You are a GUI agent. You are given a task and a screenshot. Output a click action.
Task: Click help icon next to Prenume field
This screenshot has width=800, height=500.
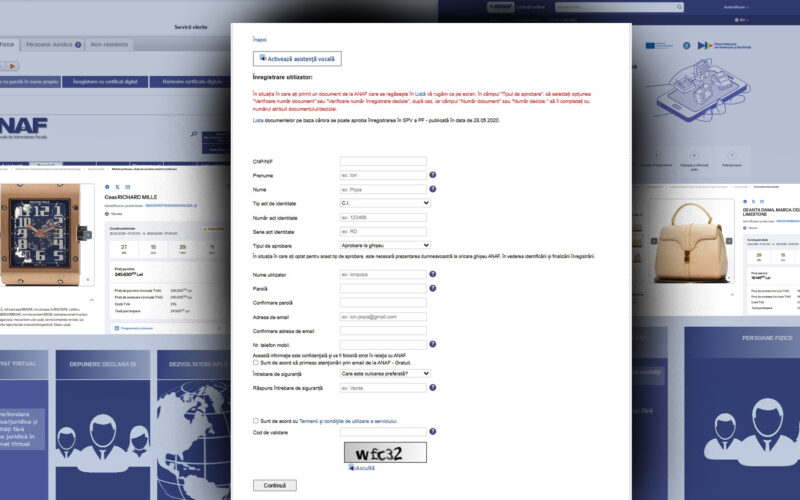(x=433, y=175)
